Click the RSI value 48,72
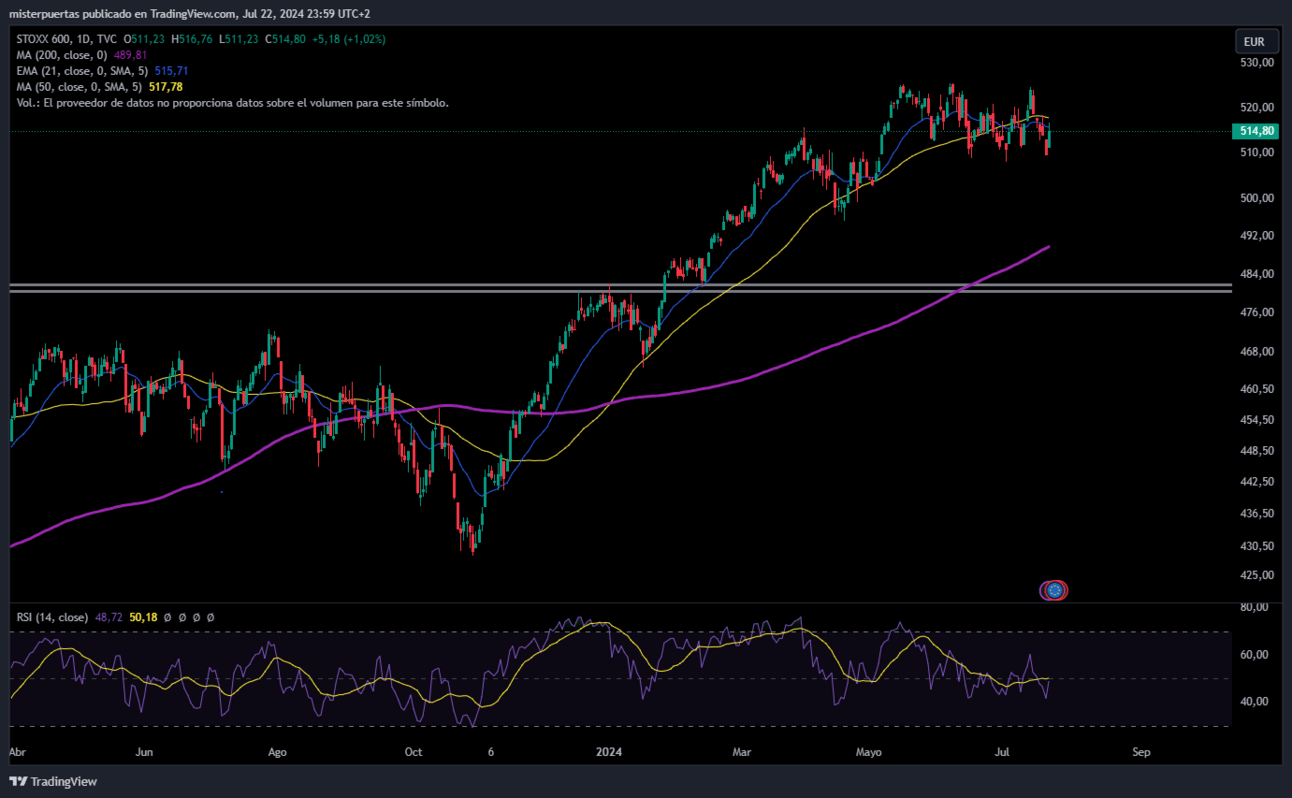This screenshot has width=1292, height=798. pos(109,617)
